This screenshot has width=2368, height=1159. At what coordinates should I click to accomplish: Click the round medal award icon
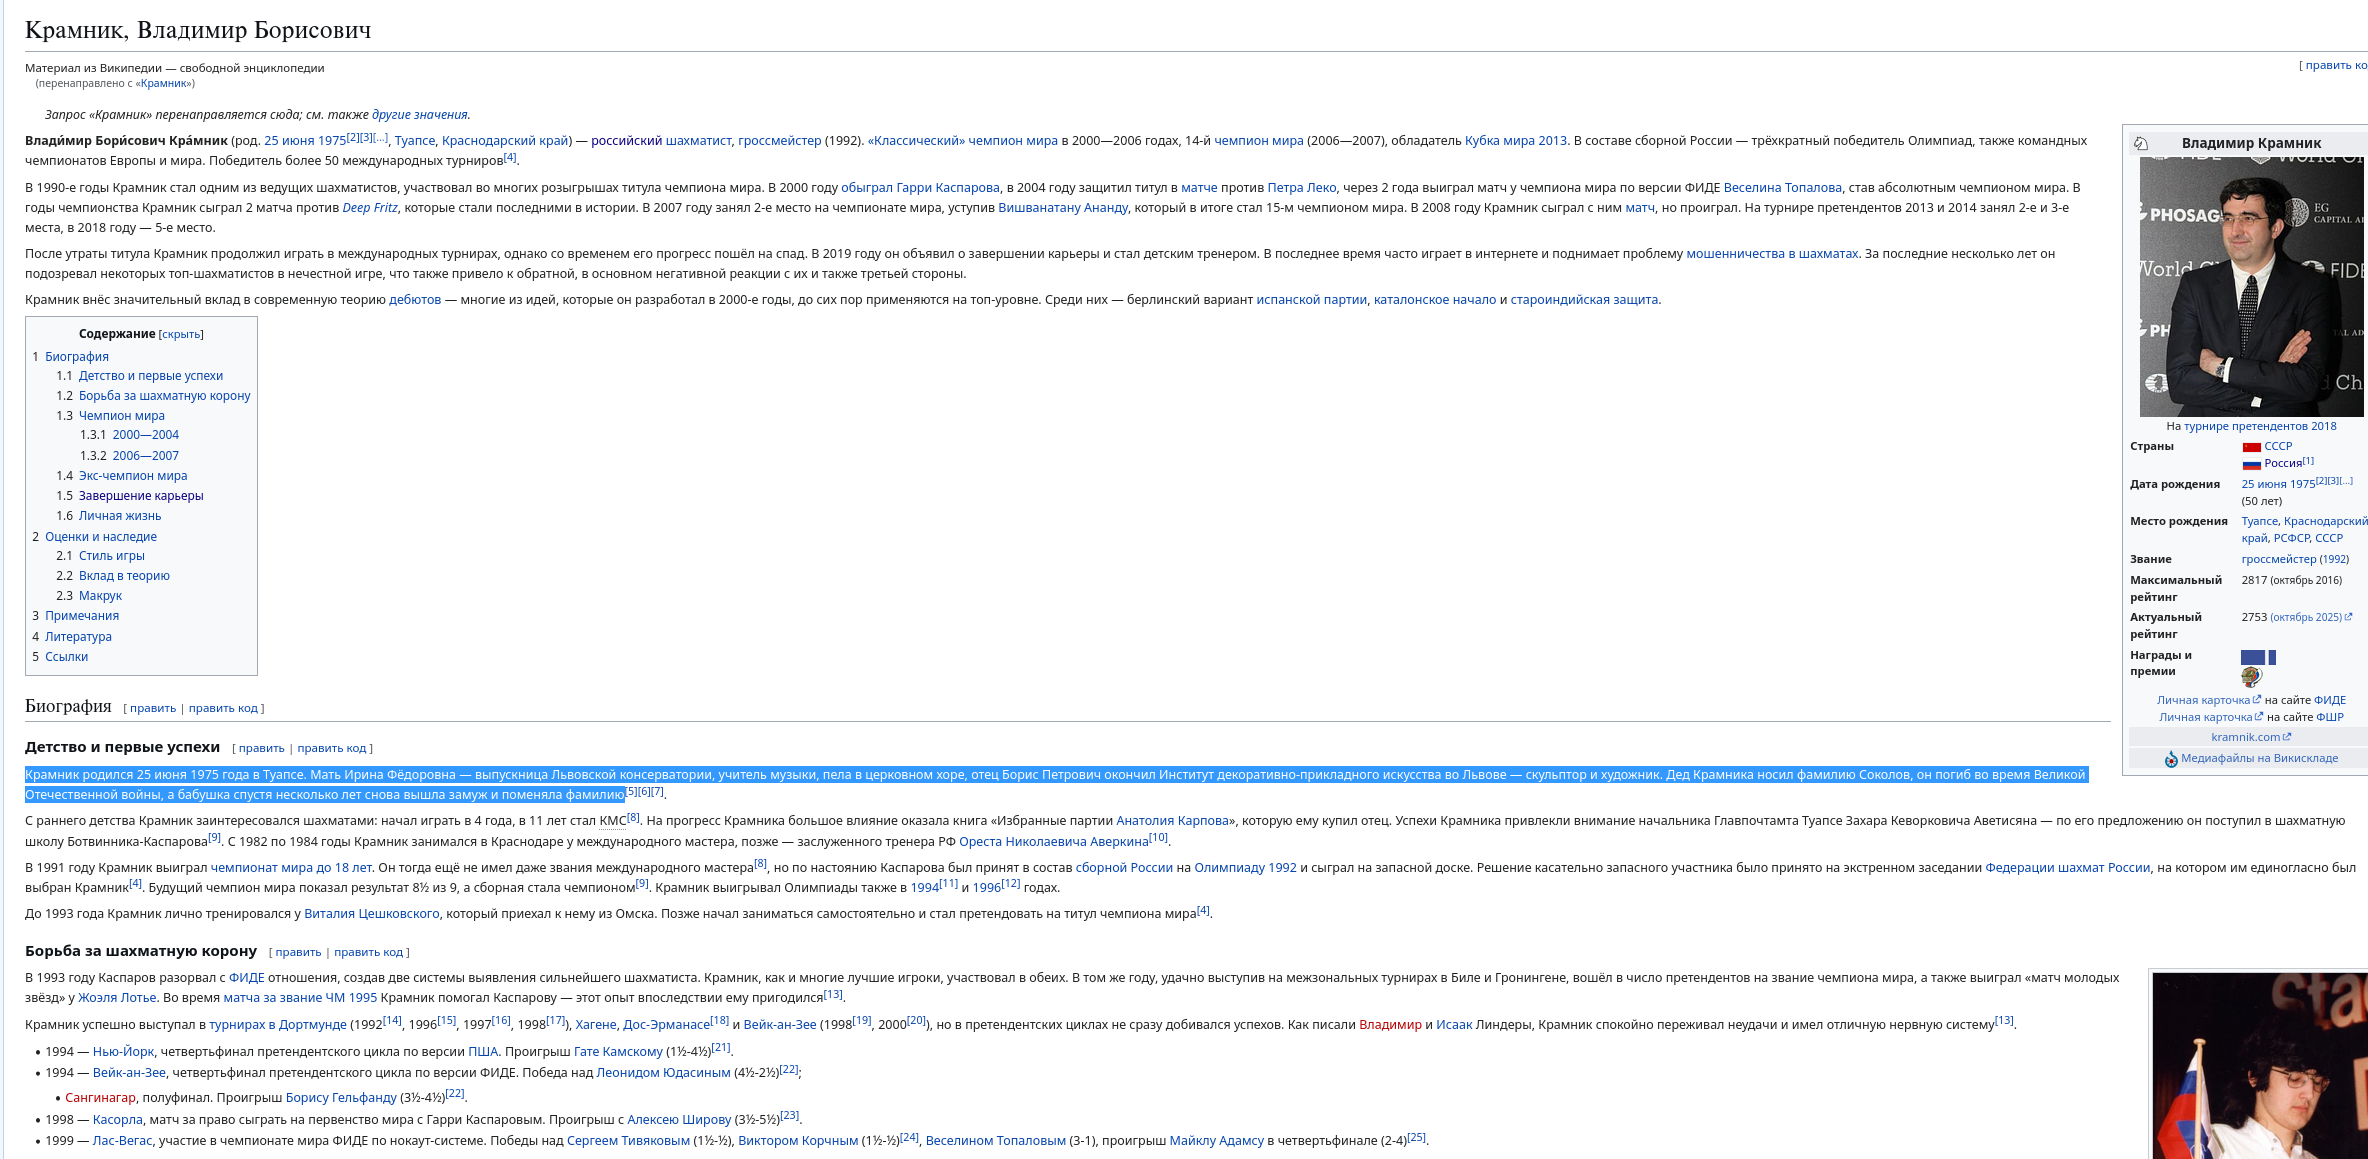(2251, 677)
